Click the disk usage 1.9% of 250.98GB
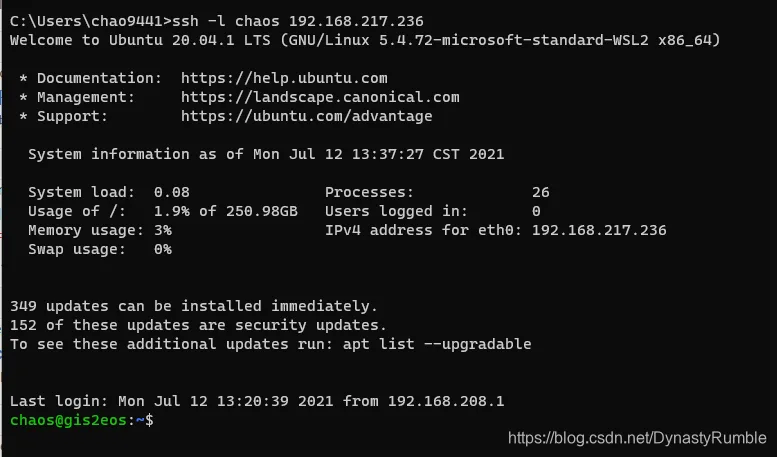This screenshot has width=777, height=457. [225, 211]
